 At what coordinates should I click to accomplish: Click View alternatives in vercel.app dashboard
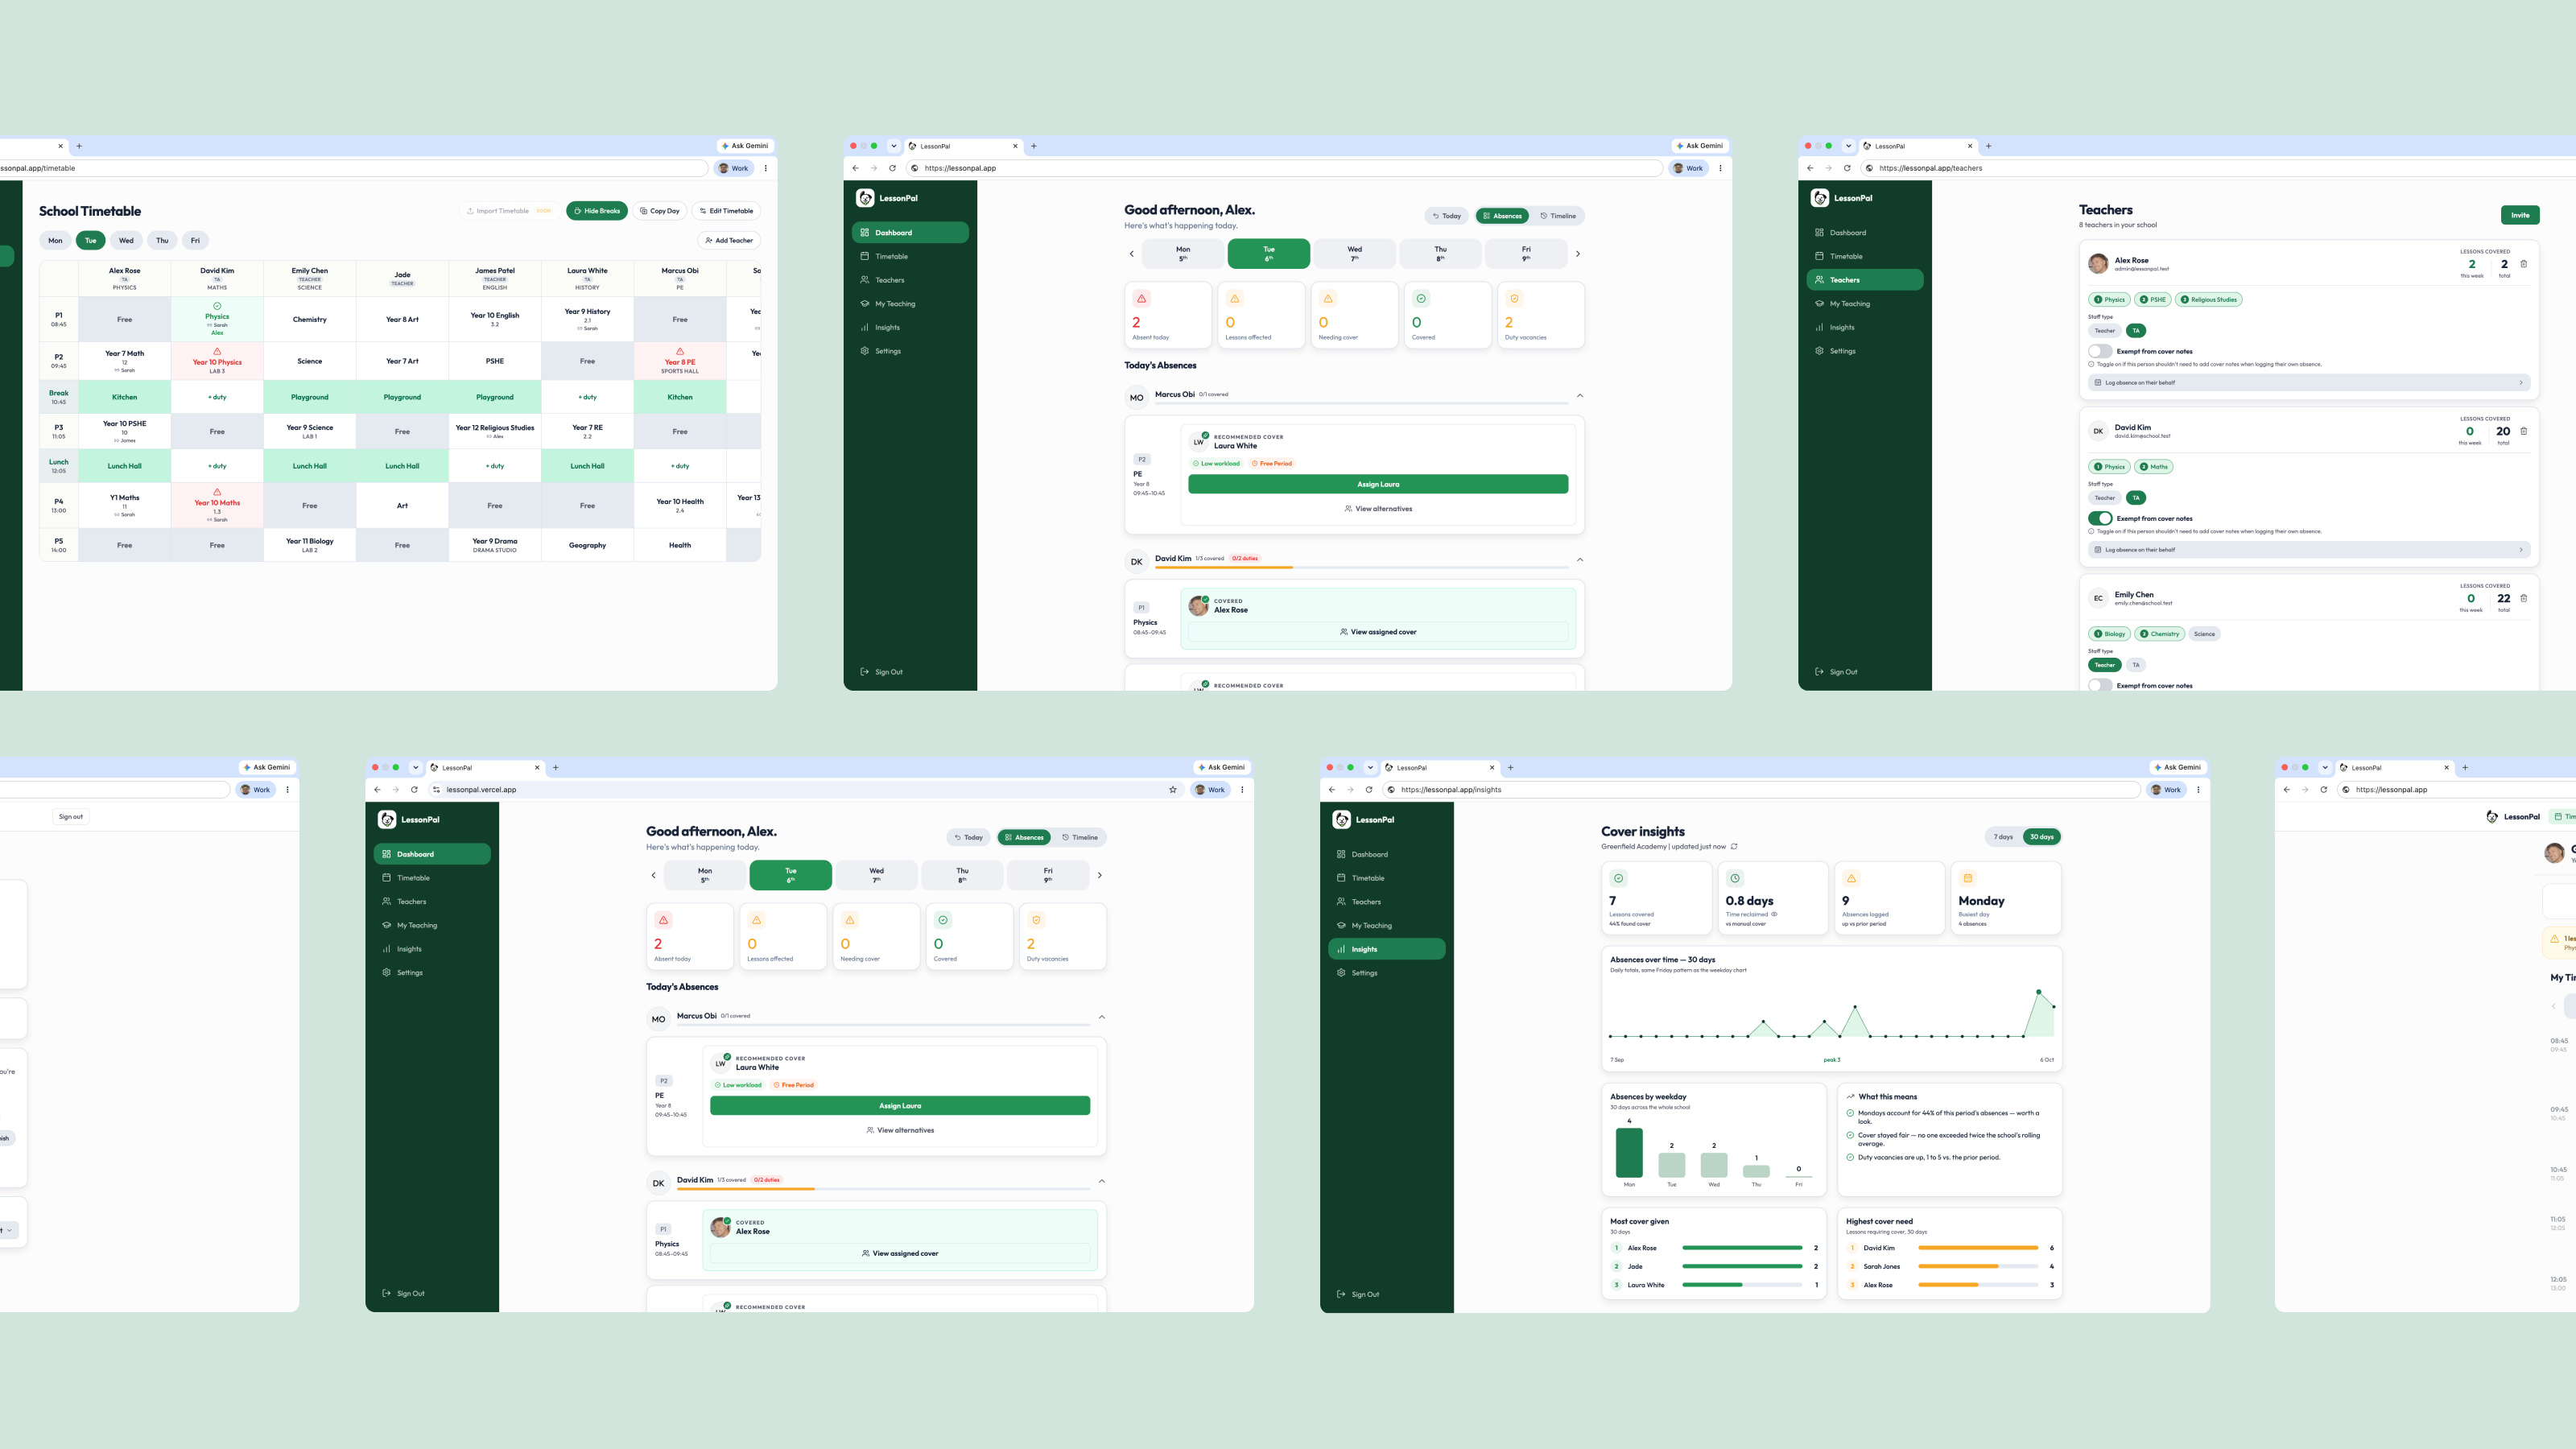coord(900,1130)
